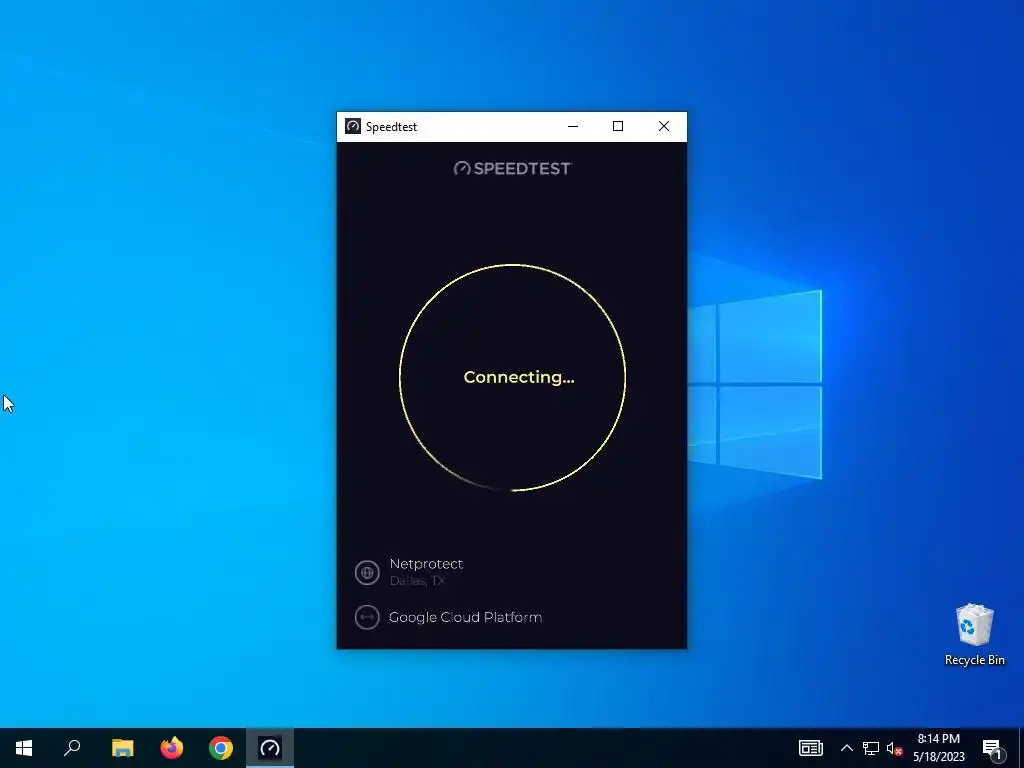Launch Google Chrome from the taskbar
Screen dimensions: 1024x768
click(221, 748)
